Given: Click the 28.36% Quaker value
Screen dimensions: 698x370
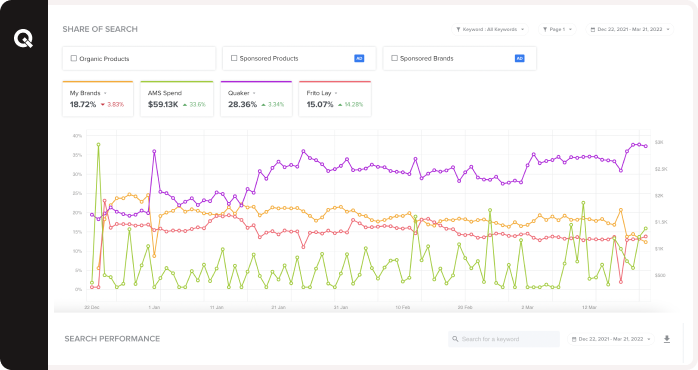Looking at the screenshot, I should (x=242, y=105).
